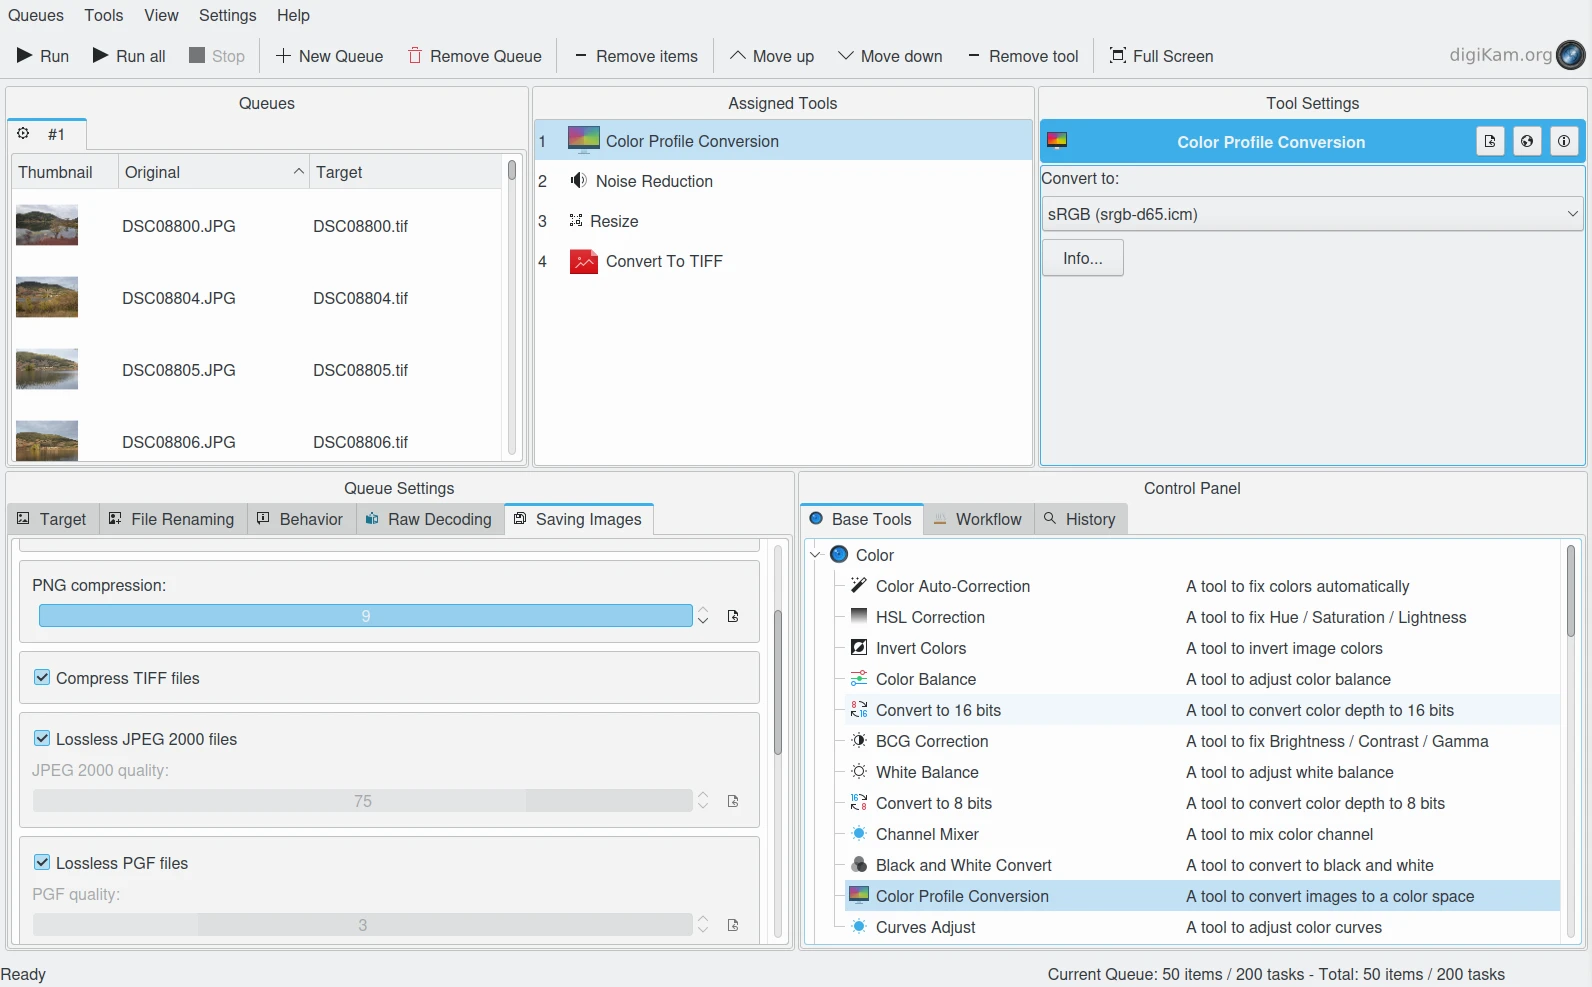Screen dimensions: 1592x987
Task: Click reset icon beside PNG compression slider
Action: (733, 616)
